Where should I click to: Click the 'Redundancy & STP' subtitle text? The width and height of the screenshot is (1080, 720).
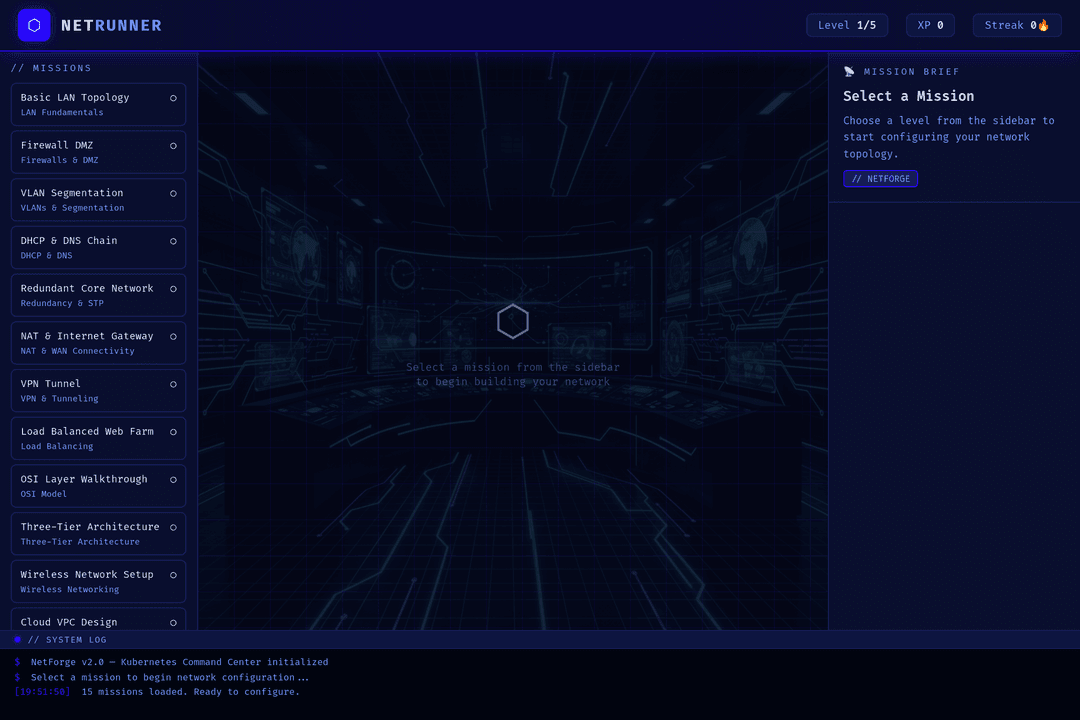tap(62, 303)
